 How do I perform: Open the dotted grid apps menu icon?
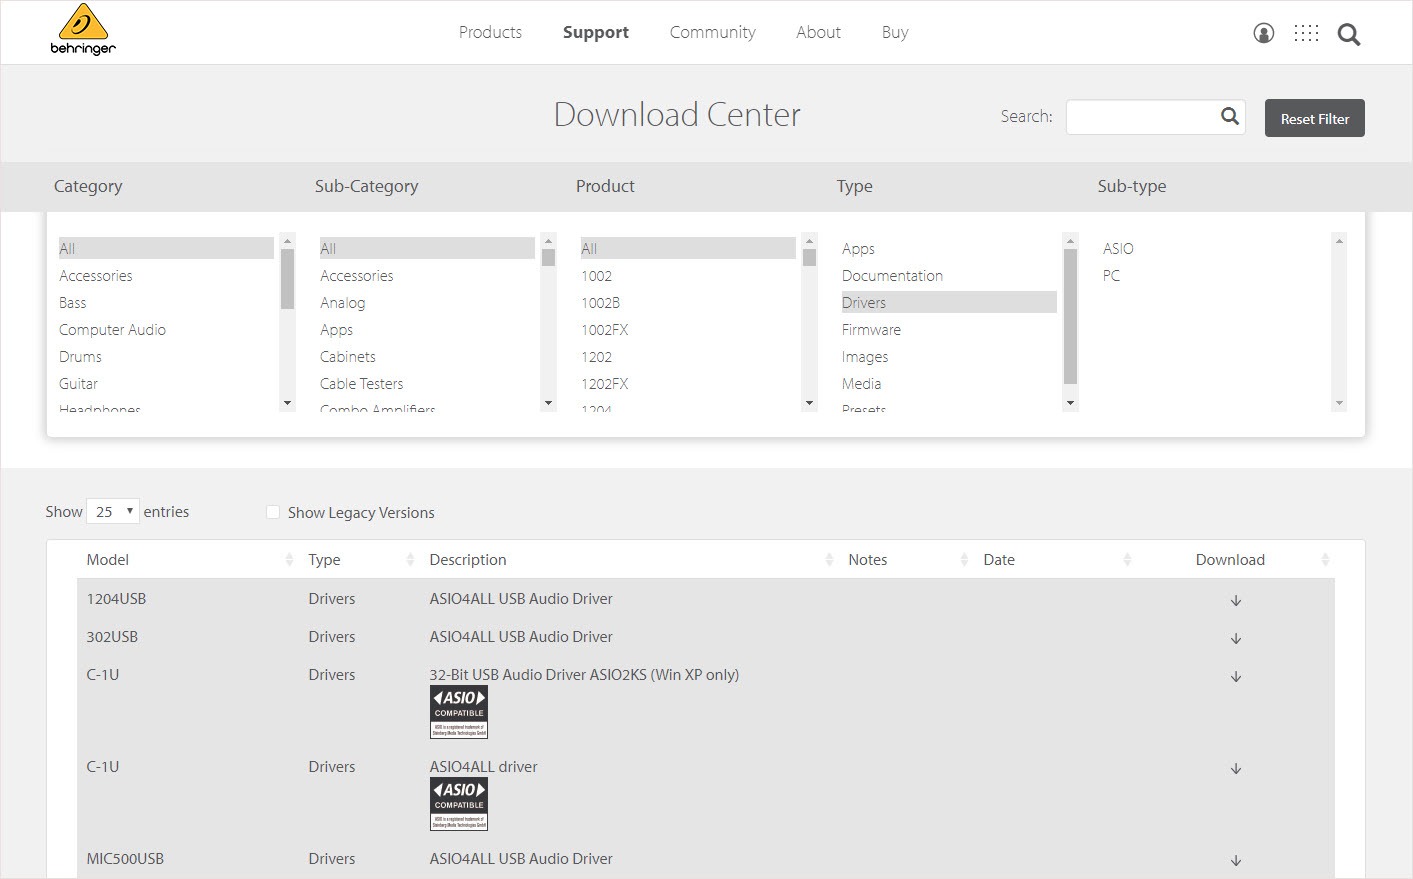[x=1306, y=34]
